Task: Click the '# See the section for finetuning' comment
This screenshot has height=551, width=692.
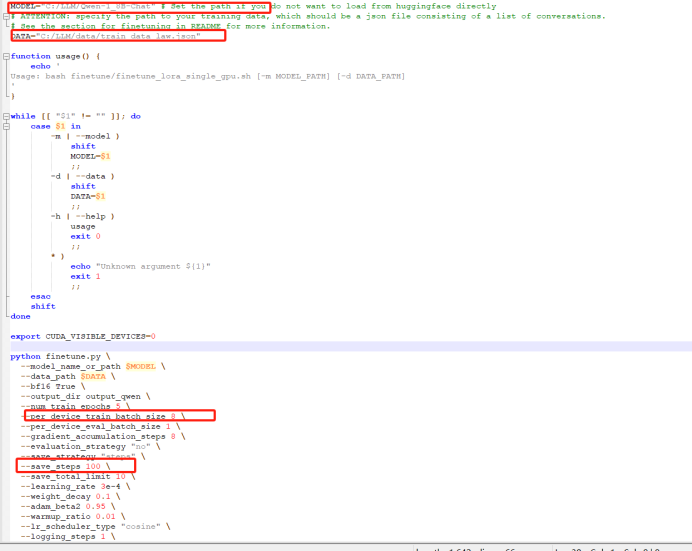Action: (170, 26)
